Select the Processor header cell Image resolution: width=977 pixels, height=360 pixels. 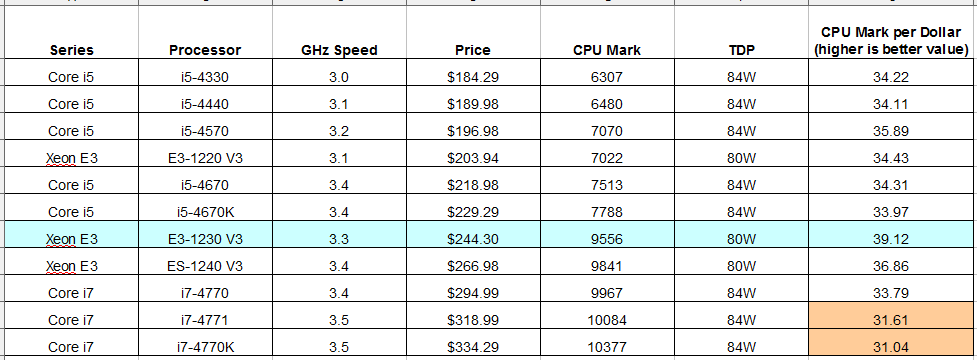(x=205, y=32)
